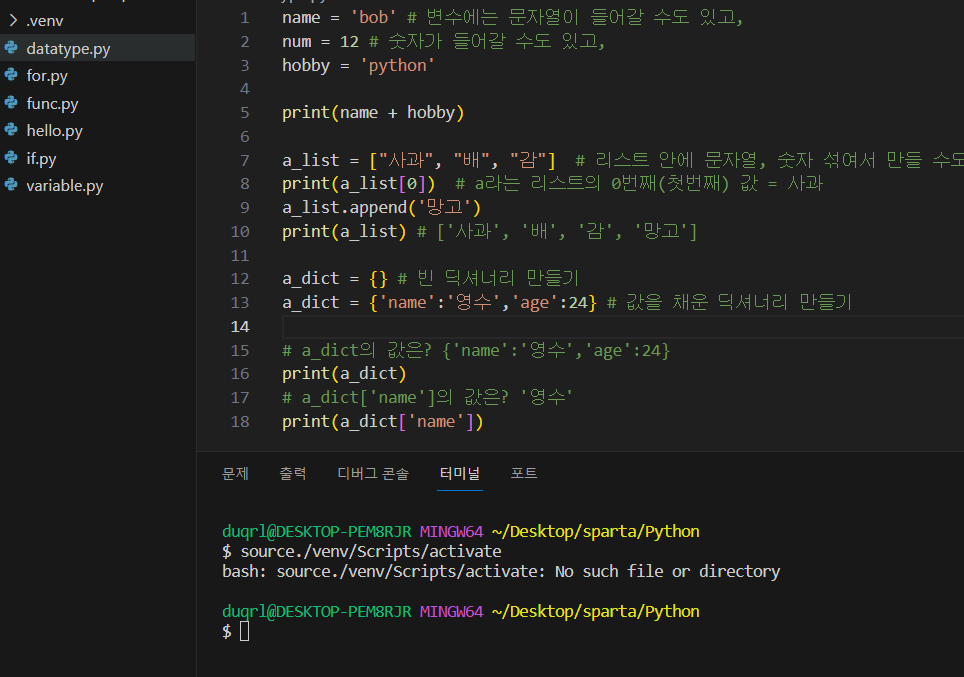964x677 pixels.
Task: Expand the .venv folder chevron
Action: [x=14, y=20]
